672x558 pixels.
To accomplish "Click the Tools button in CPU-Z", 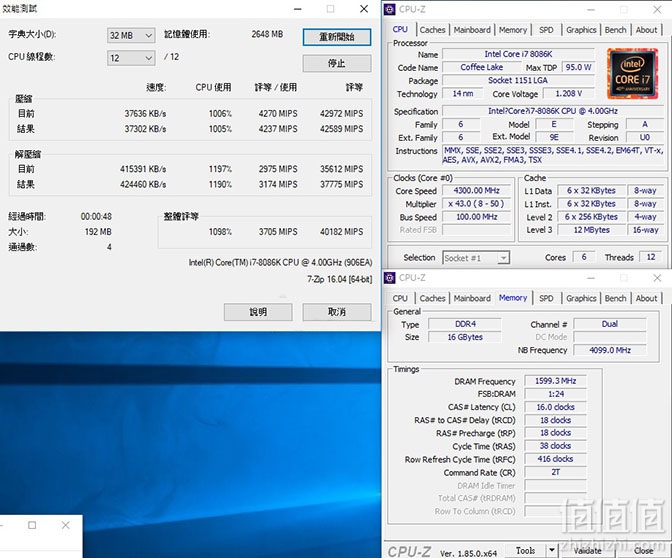I will (525, 550).
